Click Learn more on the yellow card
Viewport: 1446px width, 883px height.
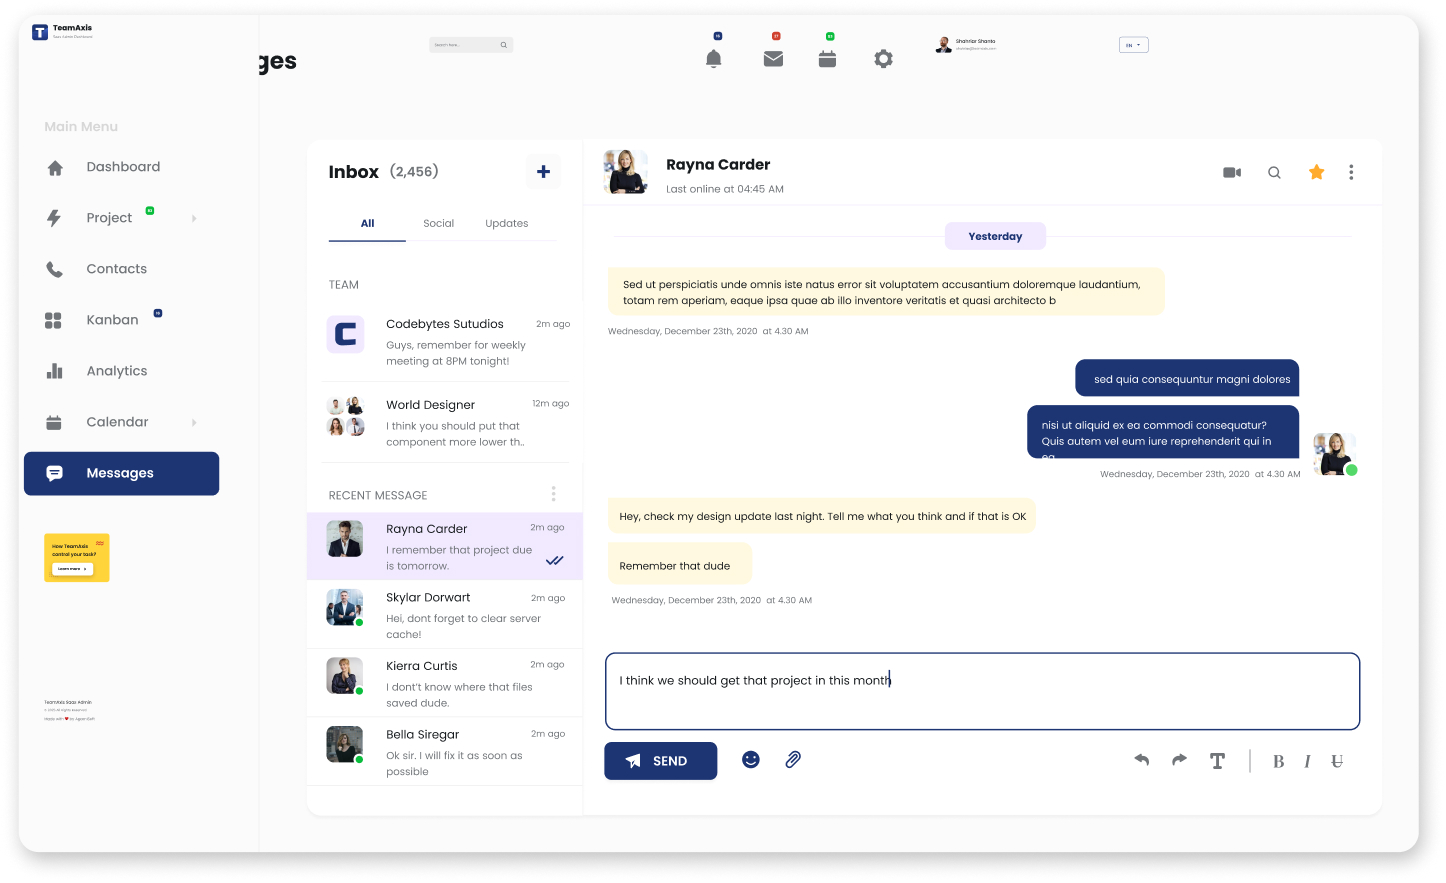click(x=72, y=569)
